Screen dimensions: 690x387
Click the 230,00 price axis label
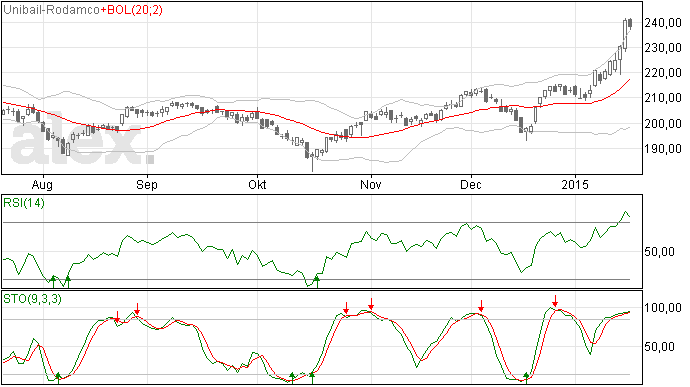(x=663, y=48)
